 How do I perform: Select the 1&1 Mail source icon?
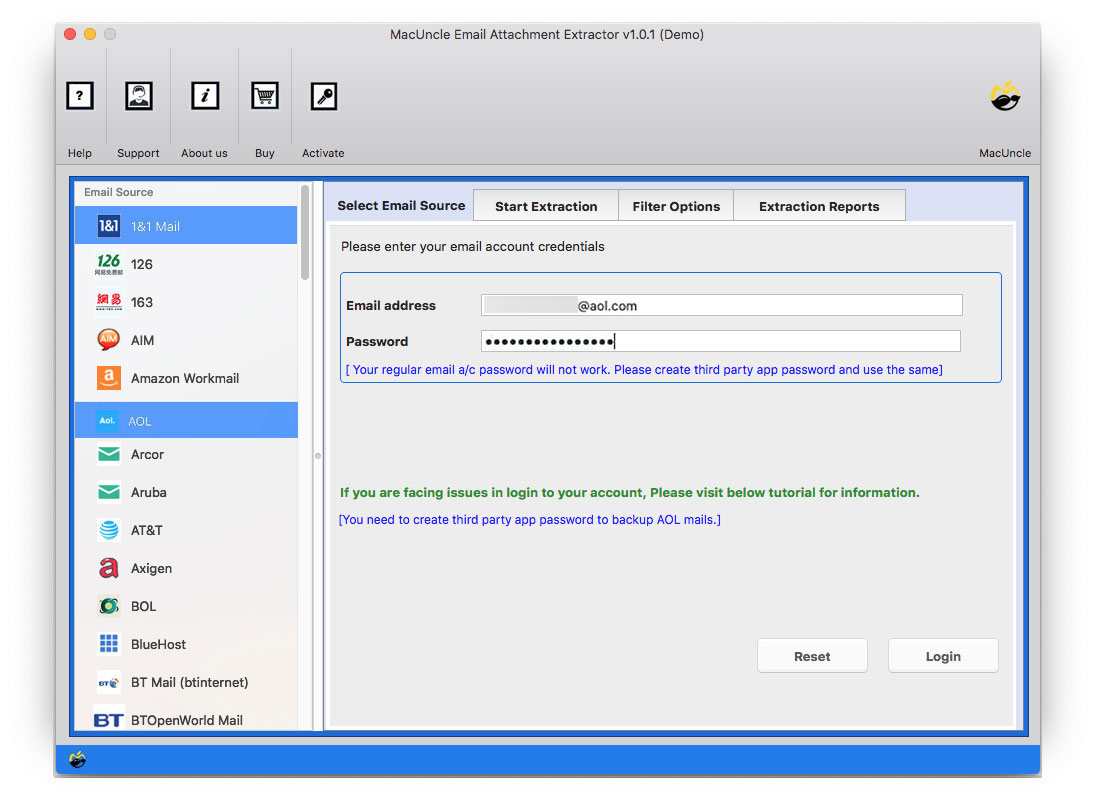108,226
